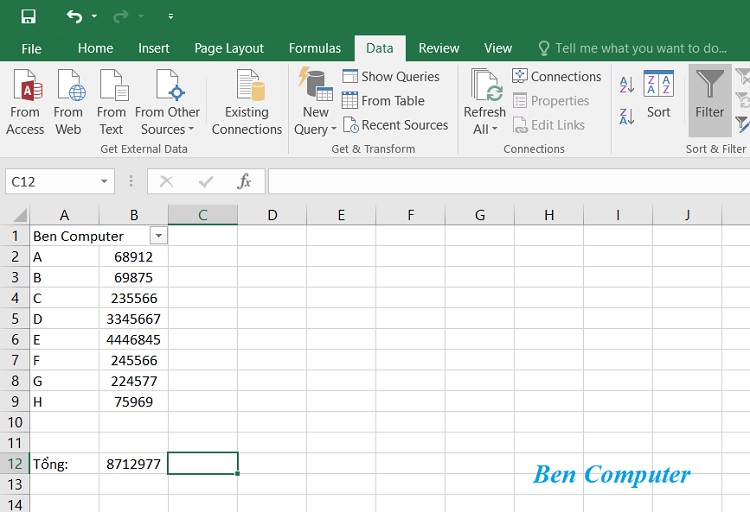The width and height of the screenshot is (750, 512).
Task: Select column H header
Action: click(x=549, y=215)
